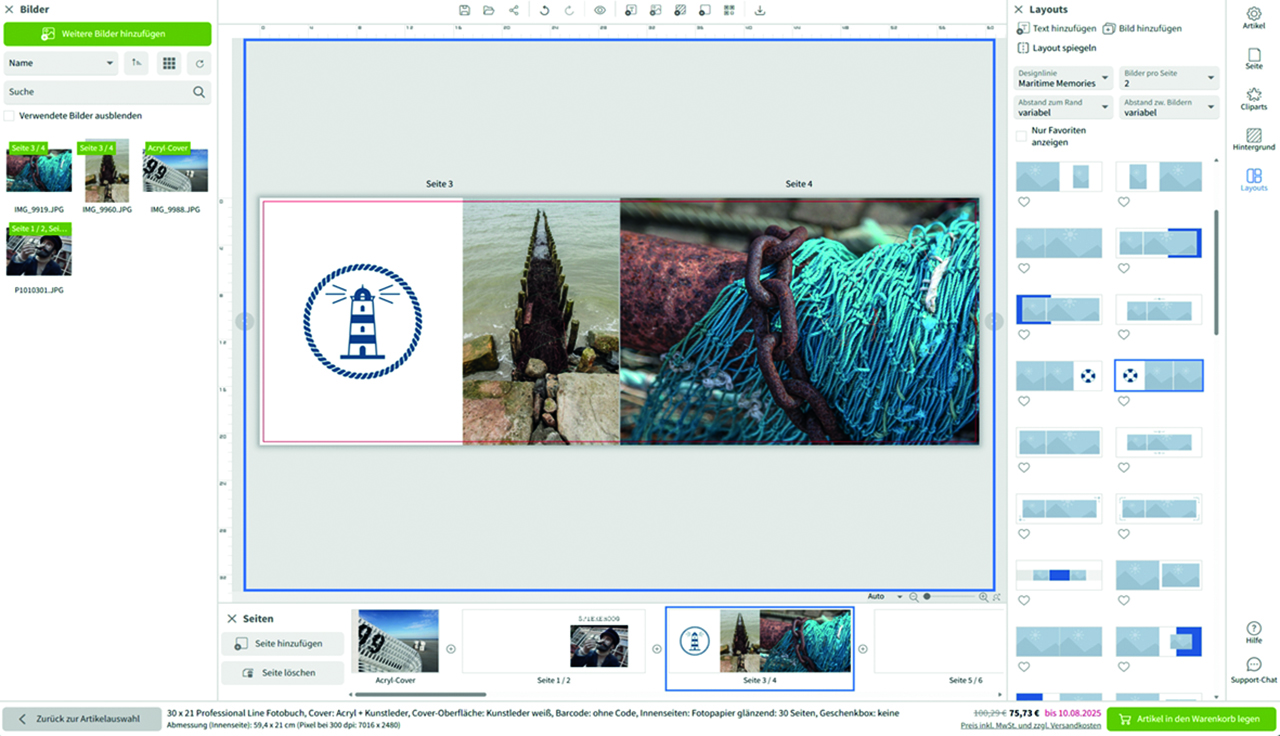Select the Acryl-Cover page thumbnail

[398, 642]
